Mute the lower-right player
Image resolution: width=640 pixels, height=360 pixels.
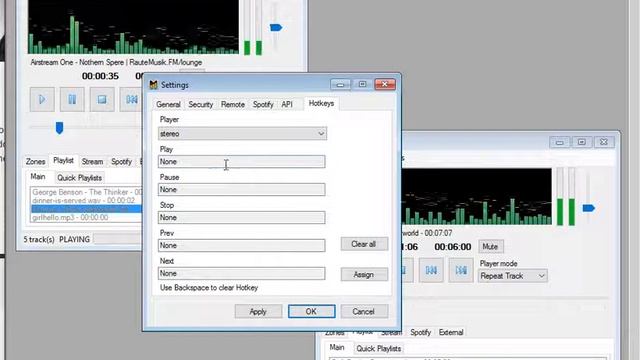[490, 247]
